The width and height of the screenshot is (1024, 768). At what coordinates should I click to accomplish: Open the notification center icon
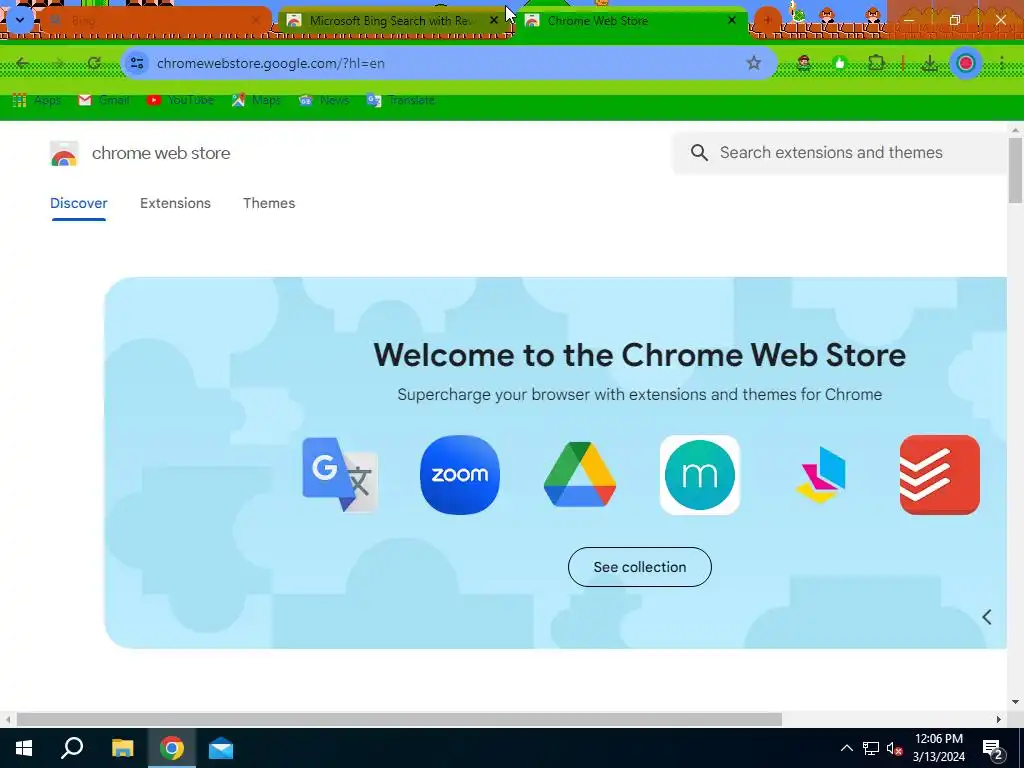(x=993, y=748)
